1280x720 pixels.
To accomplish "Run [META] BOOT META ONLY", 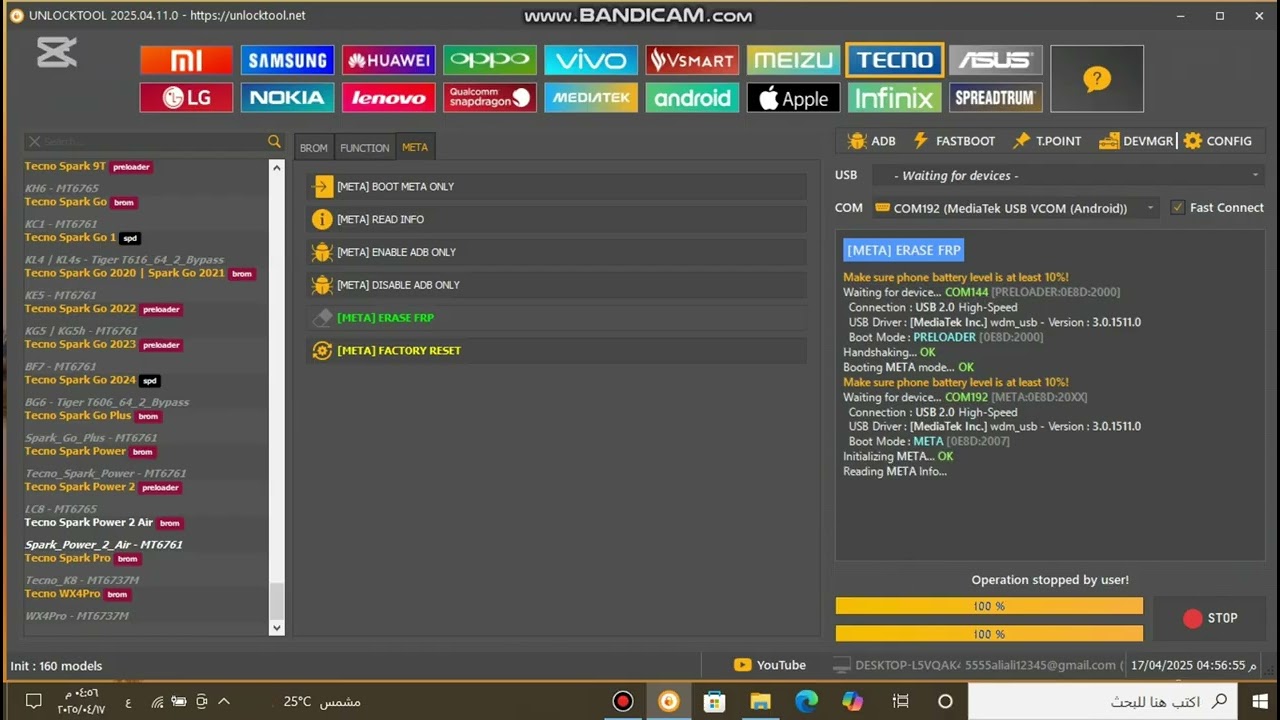I will click(557, 187).
